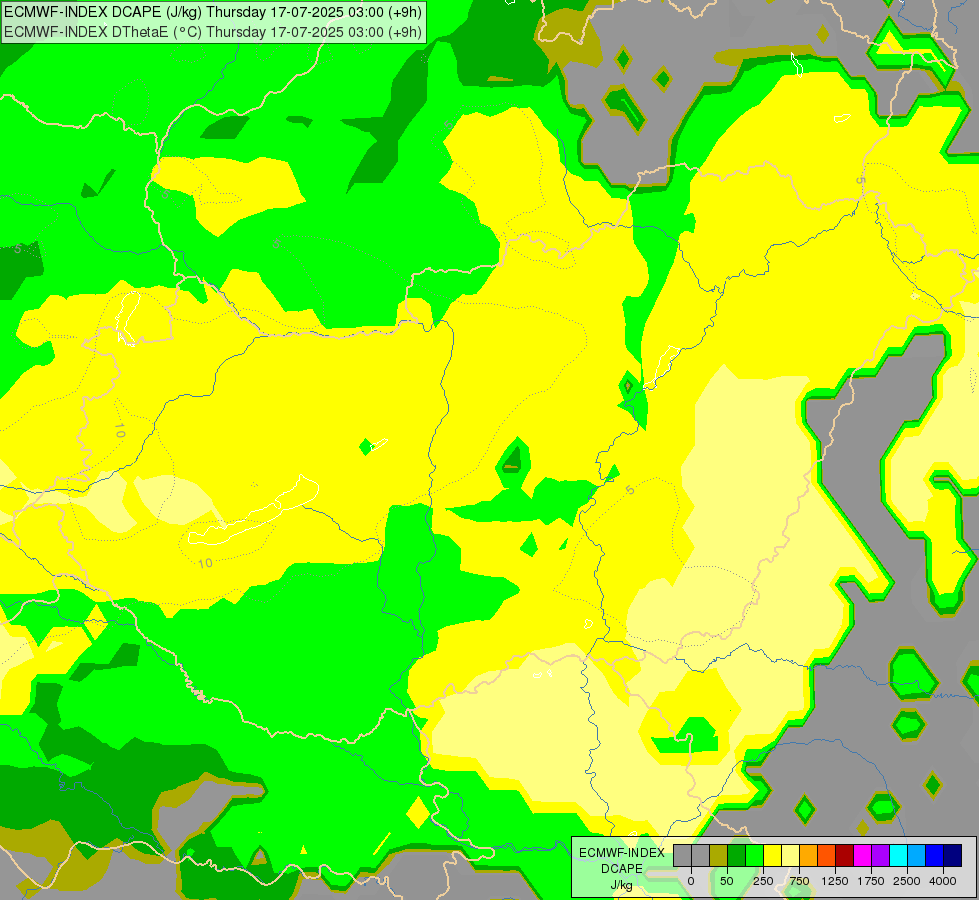
Task: Click the dark red legend swatch
Action: coord(844,855)
